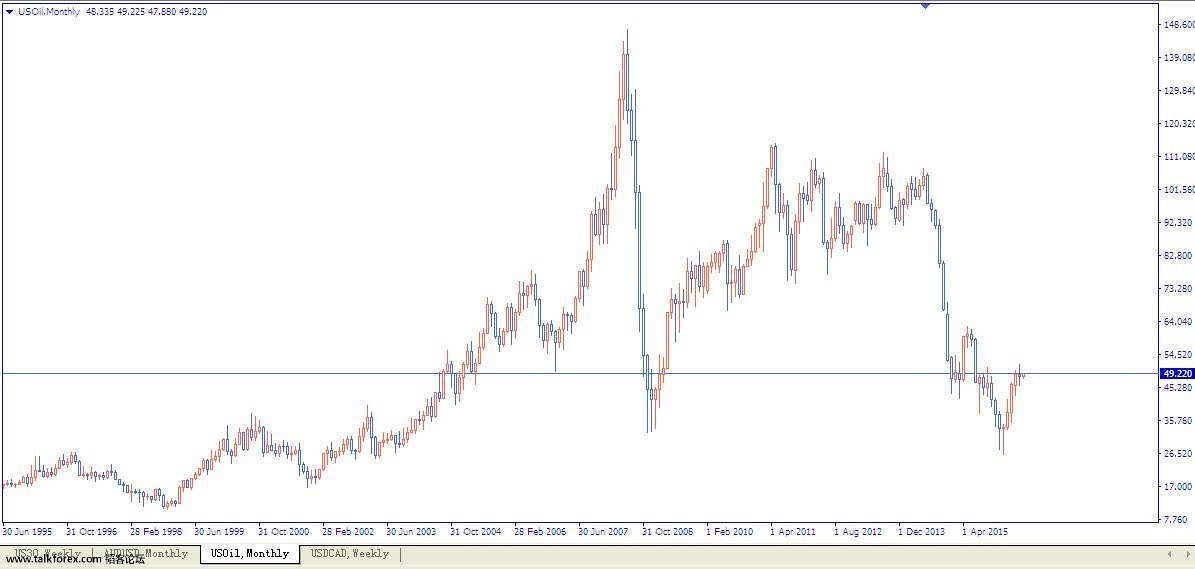The height and width of the screenshot is (569, 1195).
Task: Open the US30,Weekly chart tab
Action: point(47,554)
